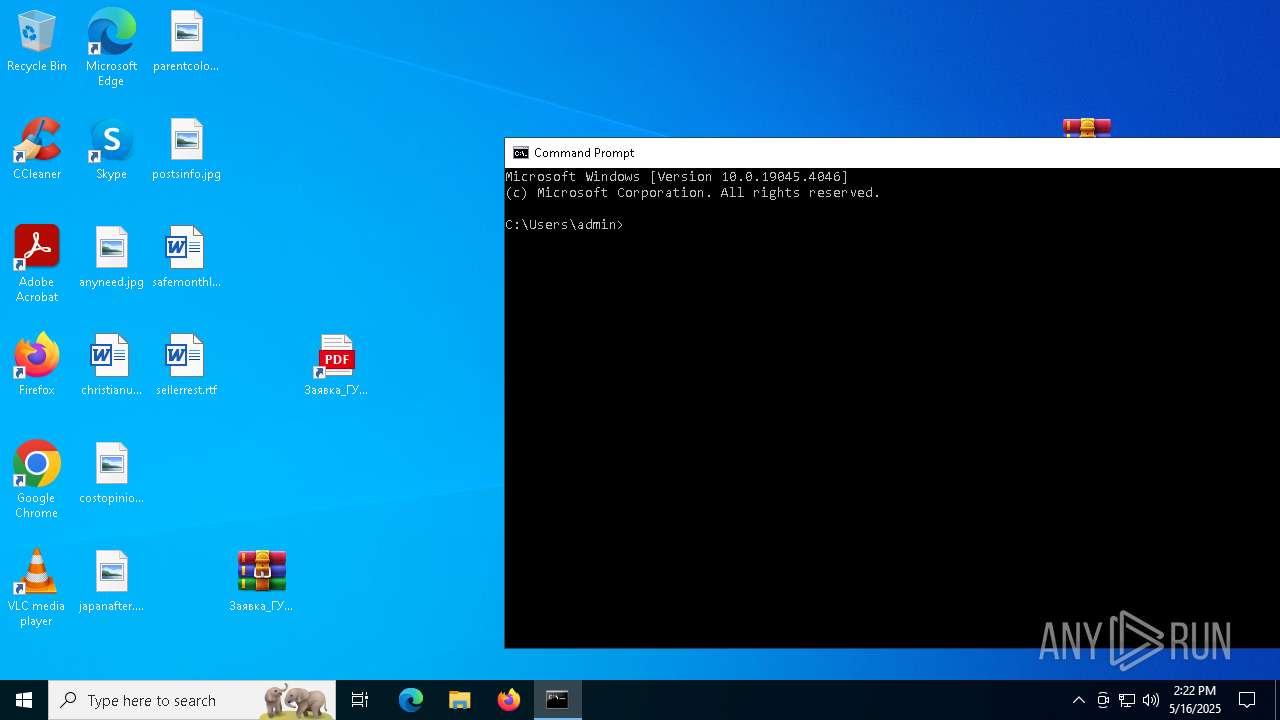Click inside the Command Prompt console area

click(x=892, y=408)
